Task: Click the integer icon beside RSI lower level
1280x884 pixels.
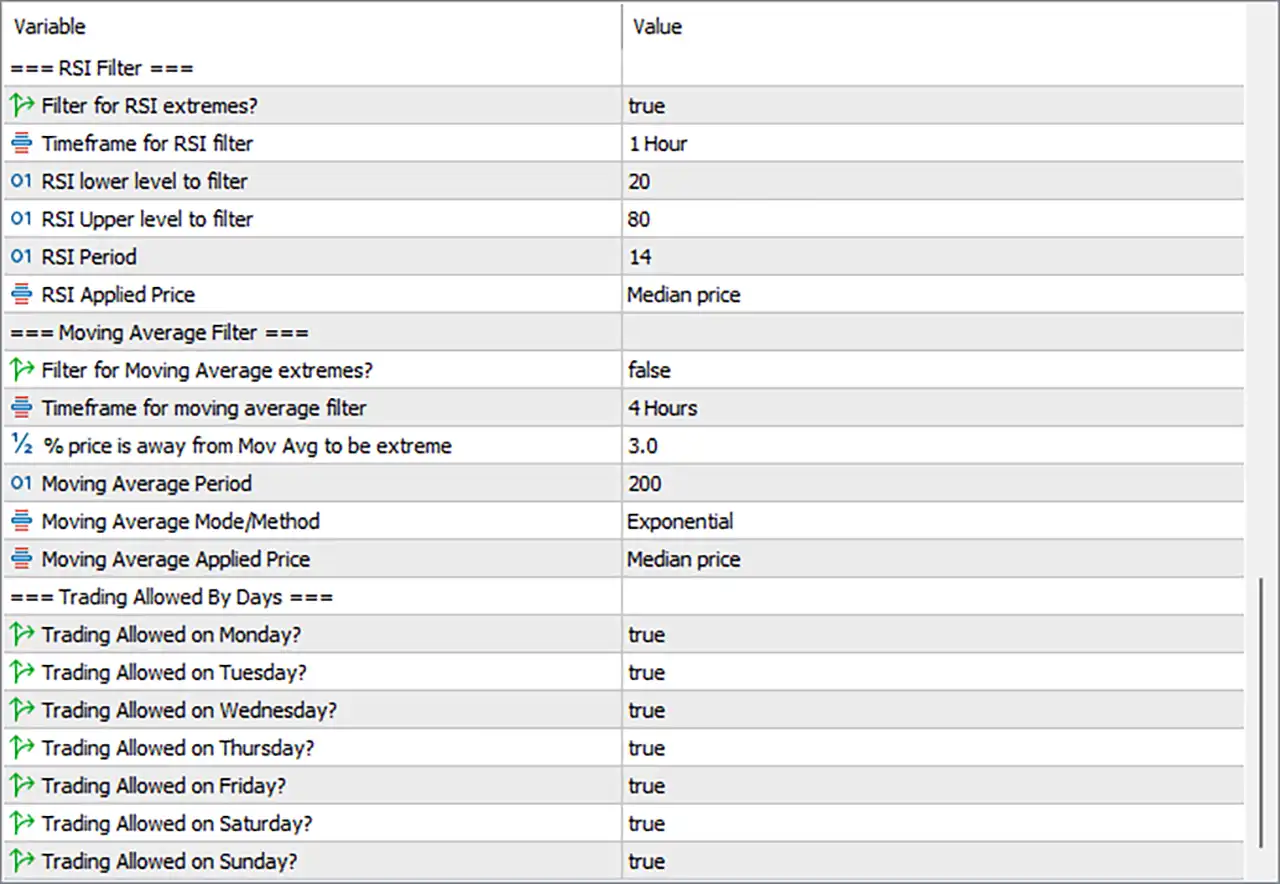Action: pyautogui.click(x=21, y=181)
